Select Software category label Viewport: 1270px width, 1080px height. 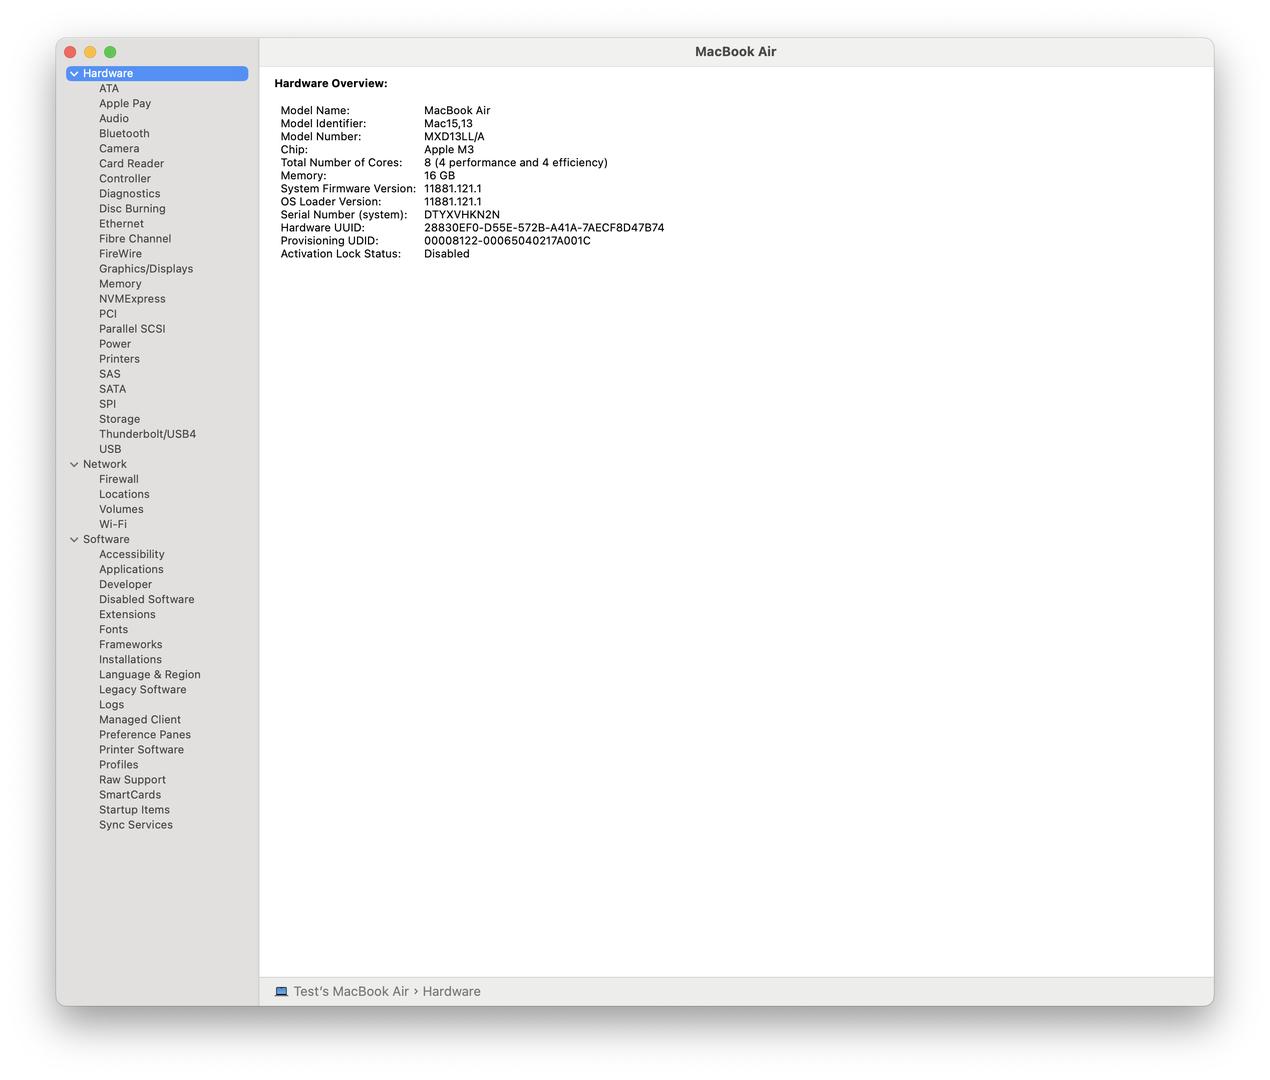point(106,540)
